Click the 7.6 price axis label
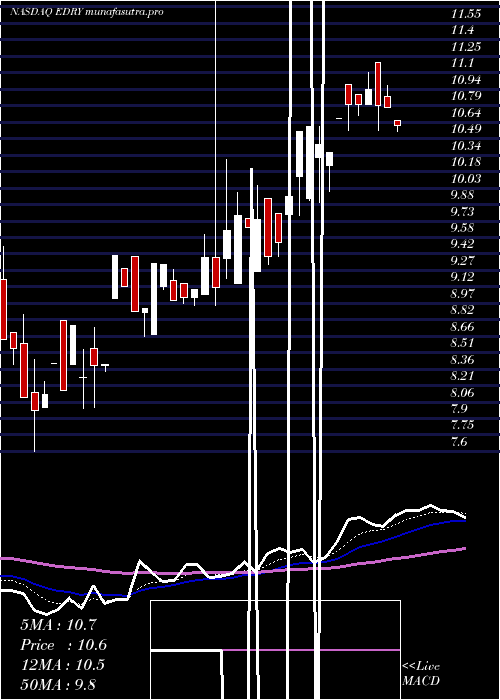The image size is (500, 700). click(x=459, y=442)
